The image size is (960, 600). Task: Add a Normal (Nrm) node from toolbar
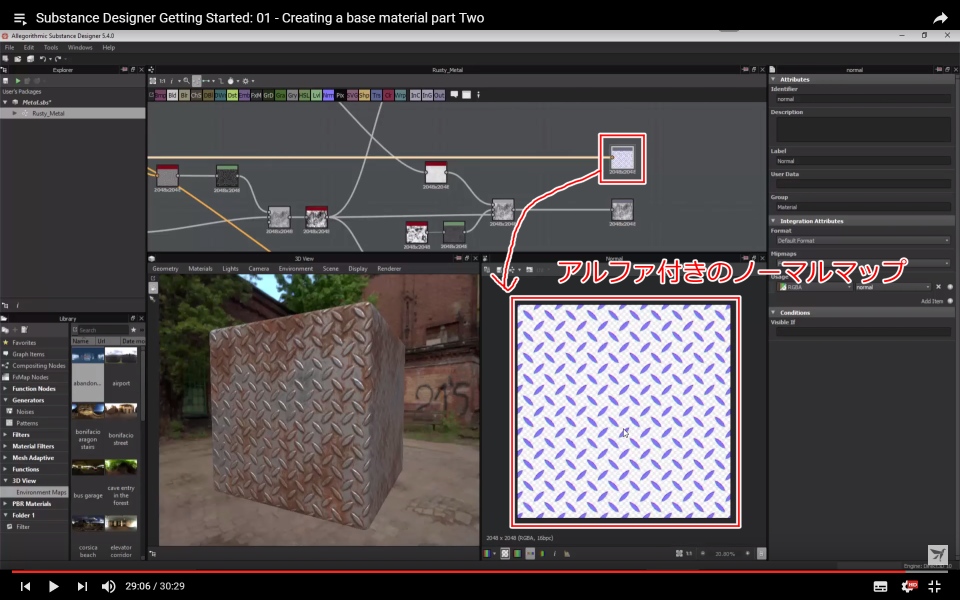click(328, 96)
